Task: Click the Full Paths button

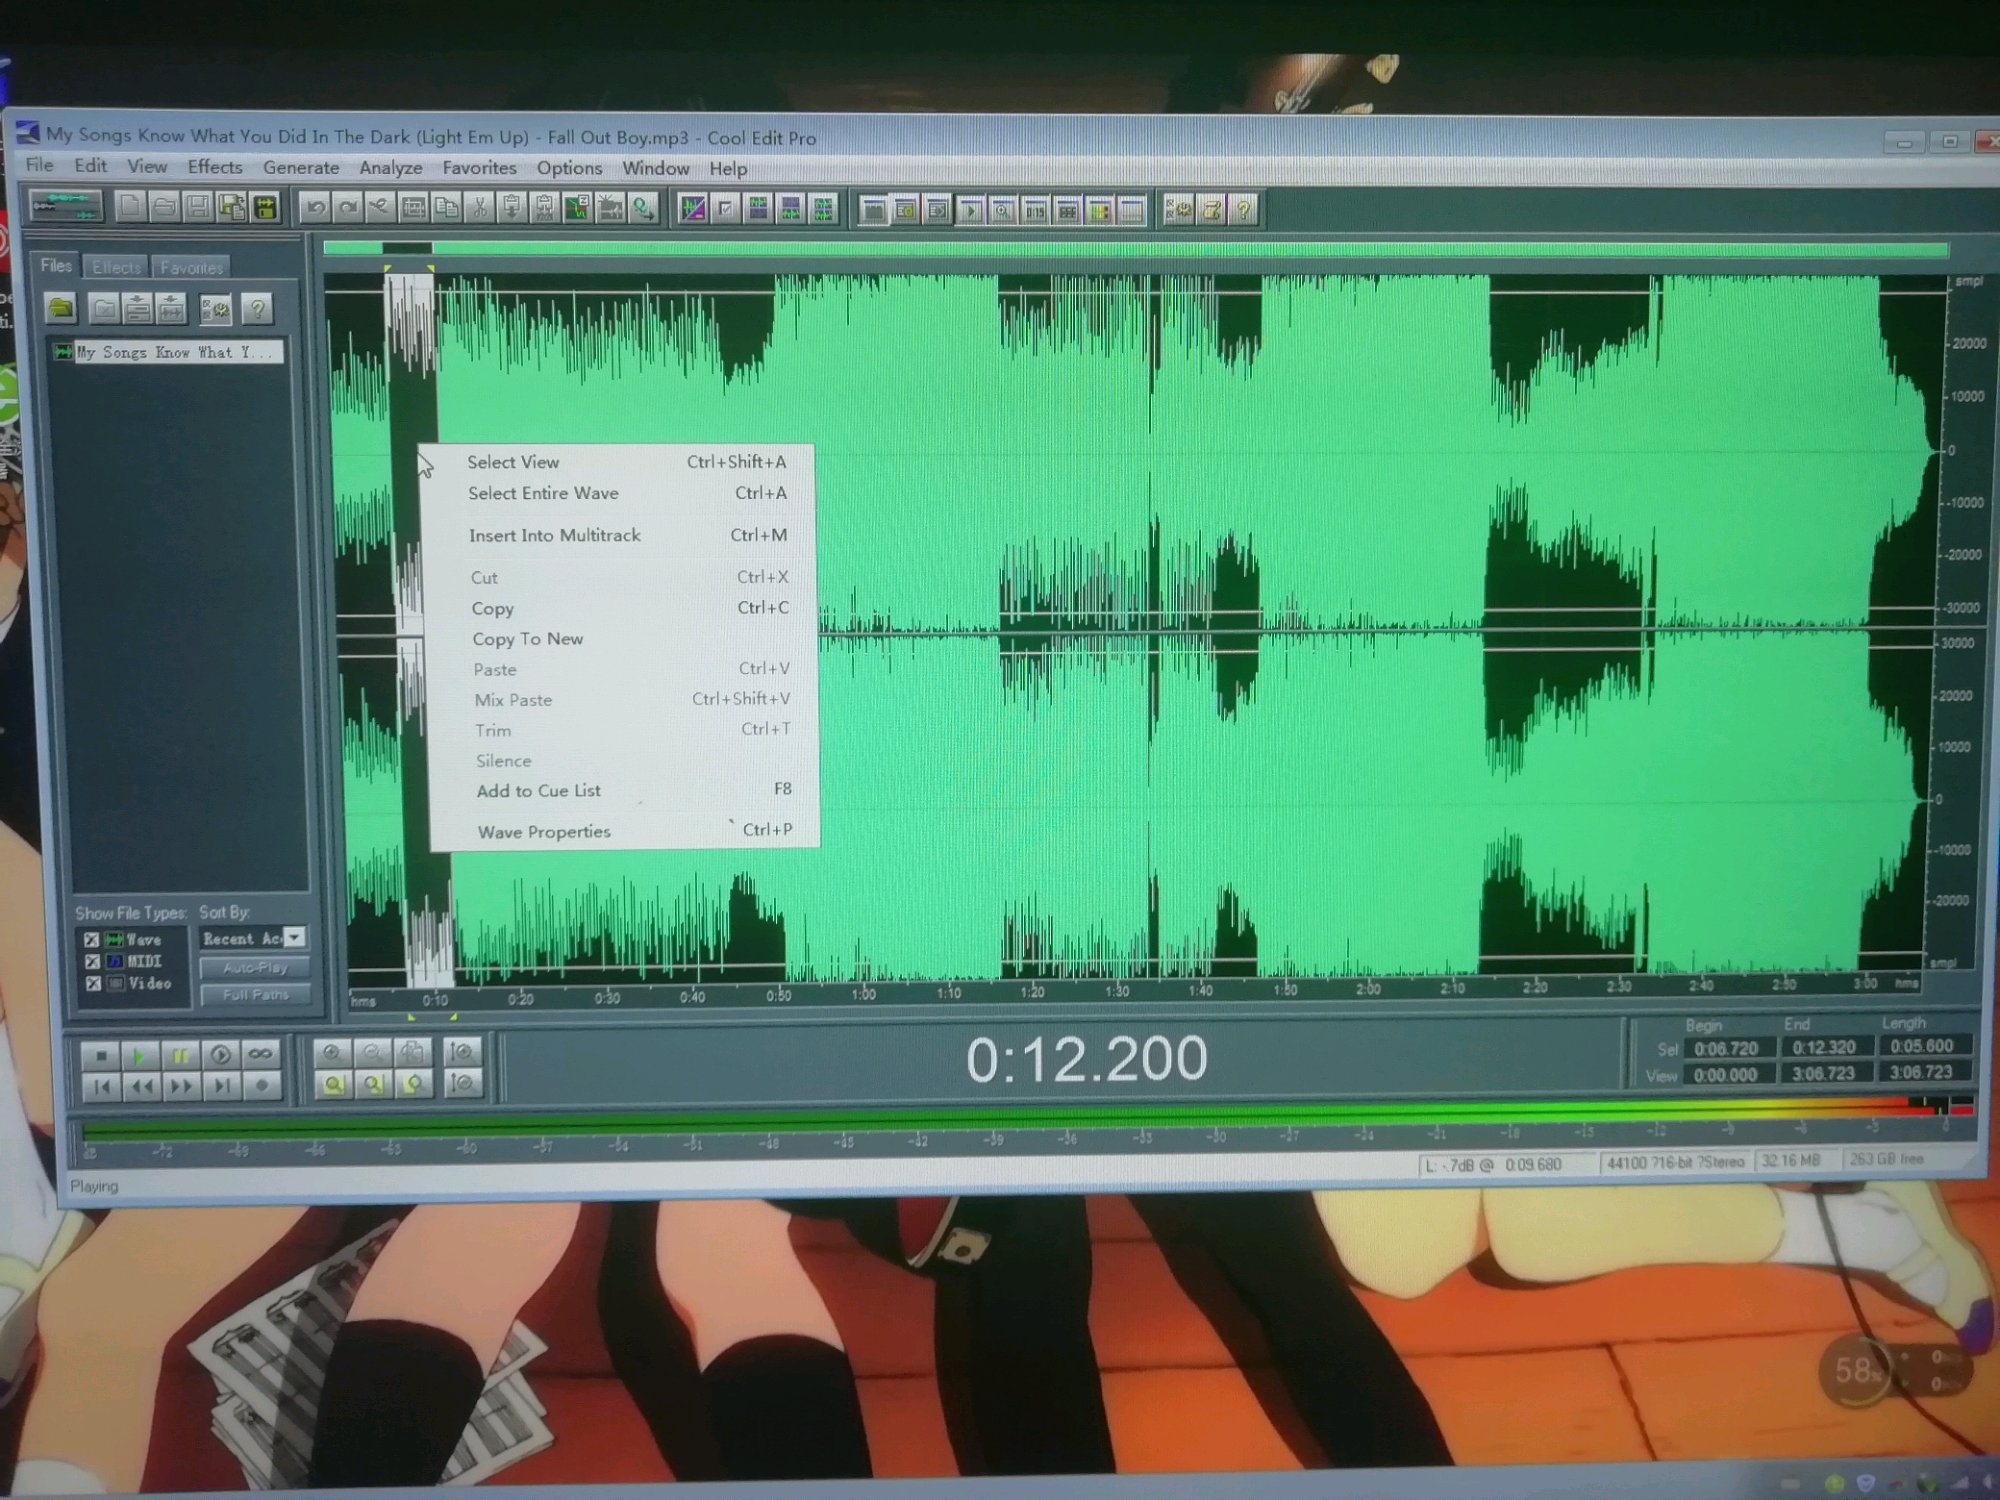Action: (255, 995)
